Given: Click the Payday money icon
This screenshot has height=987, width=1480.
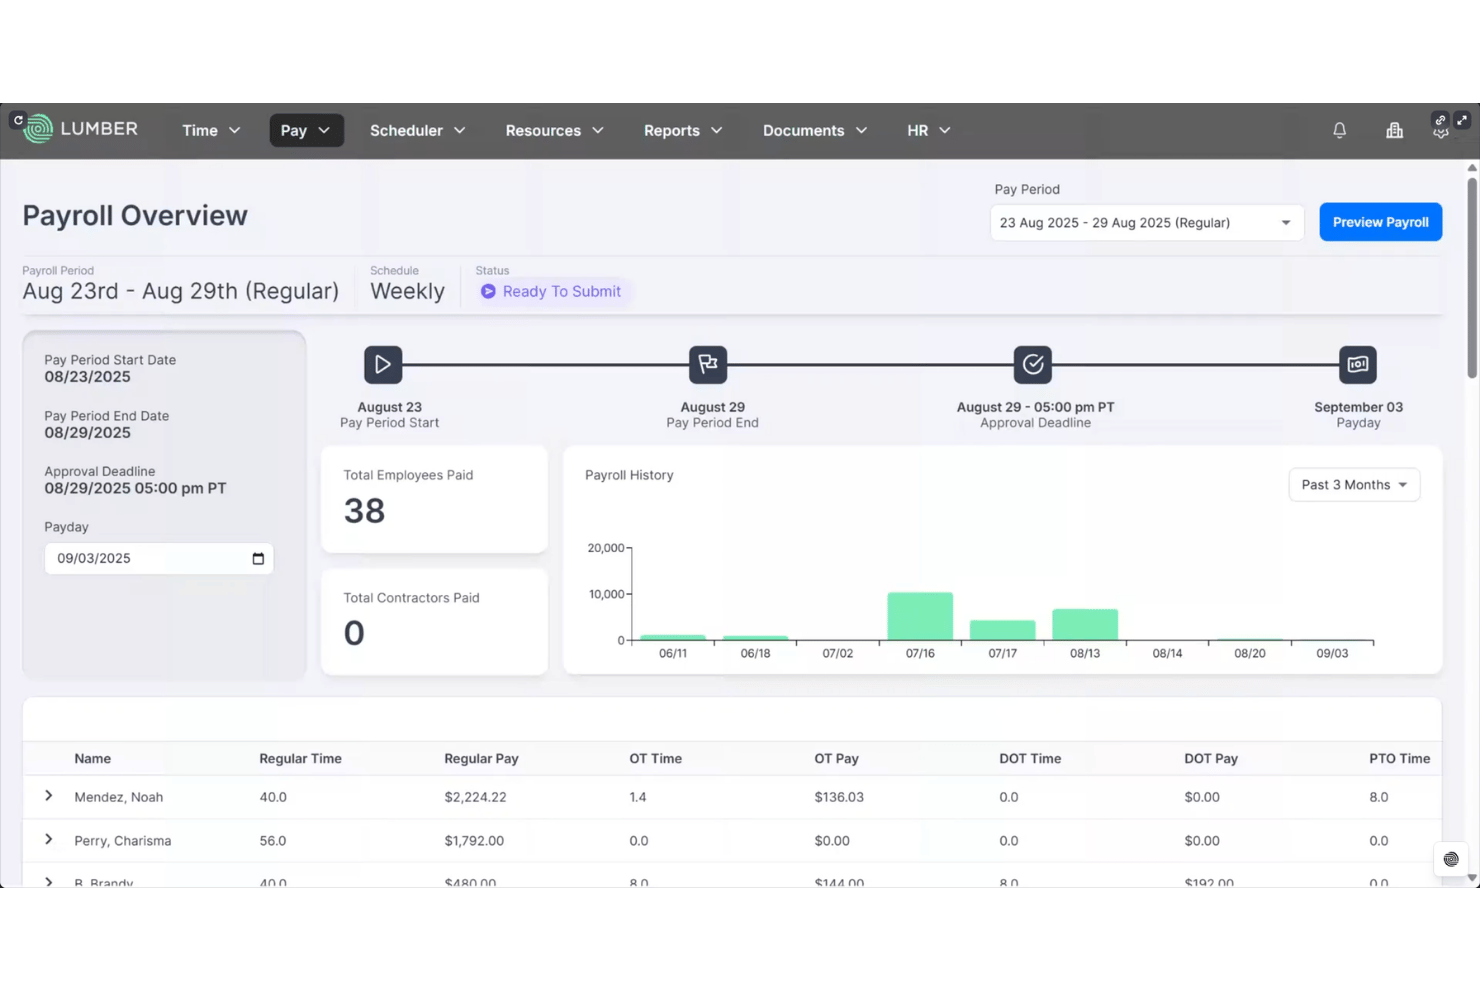Looking at the screenshot, I should click(1358, 365).
